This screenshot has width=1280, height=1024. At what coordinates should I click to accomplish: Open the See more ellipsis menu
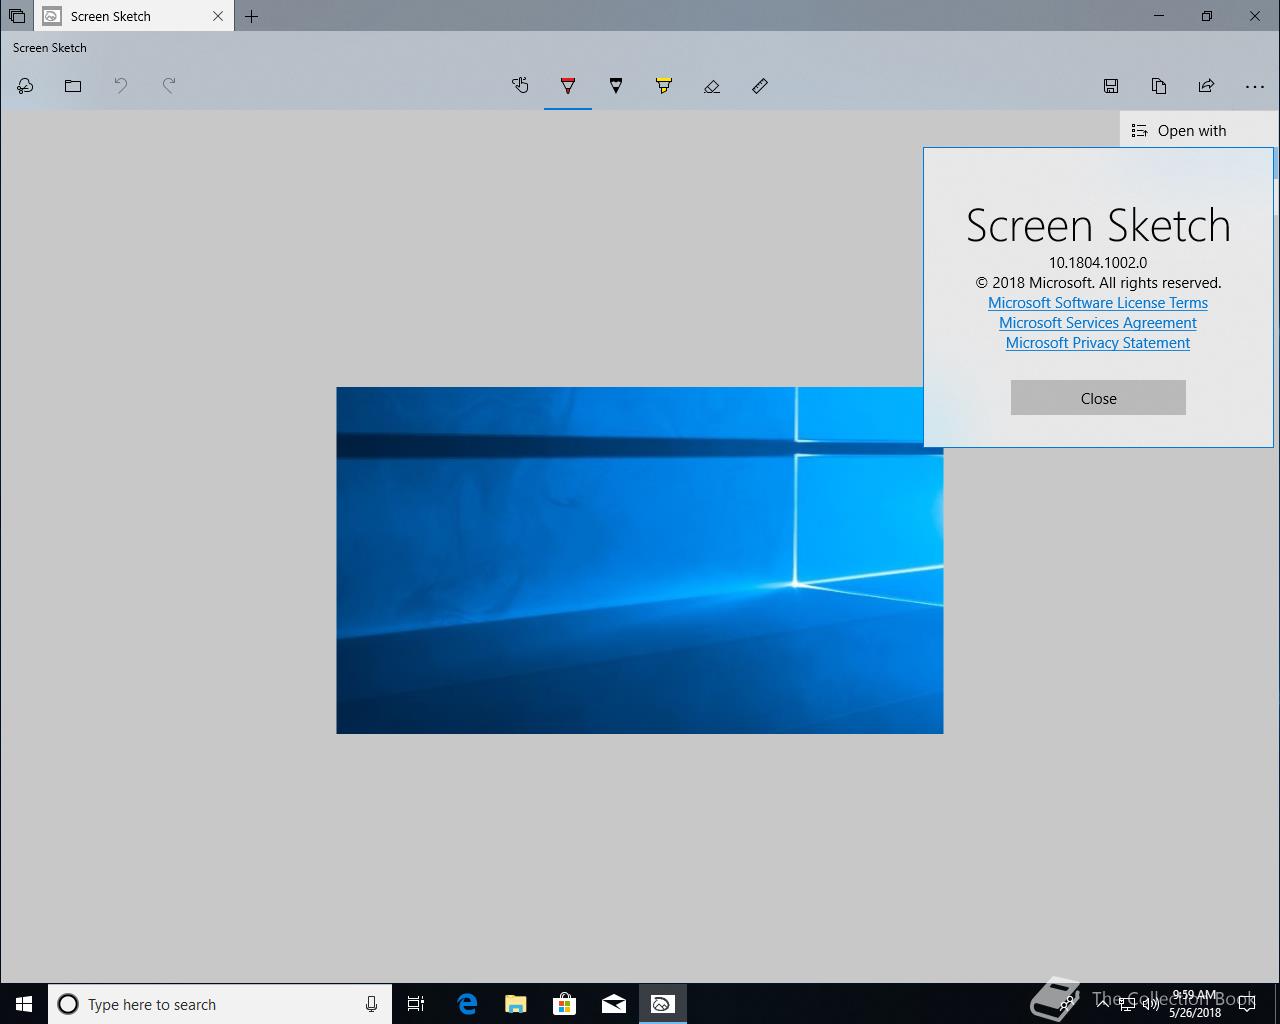coord(1255,86)
